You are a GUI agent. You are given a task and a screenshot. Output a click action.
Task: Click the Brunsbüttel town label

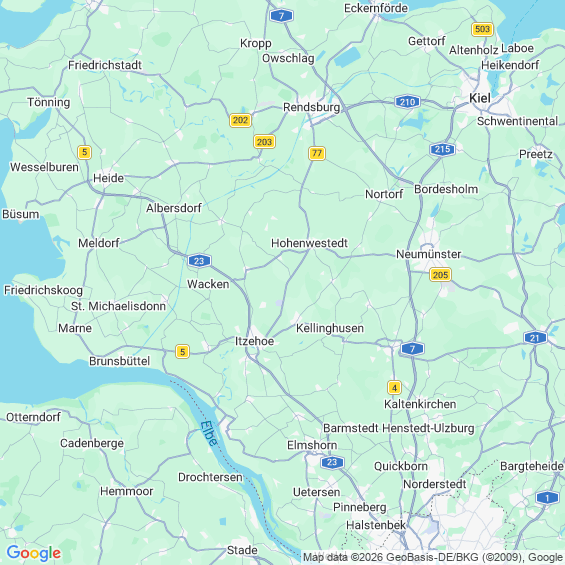(x=119, y=361)
